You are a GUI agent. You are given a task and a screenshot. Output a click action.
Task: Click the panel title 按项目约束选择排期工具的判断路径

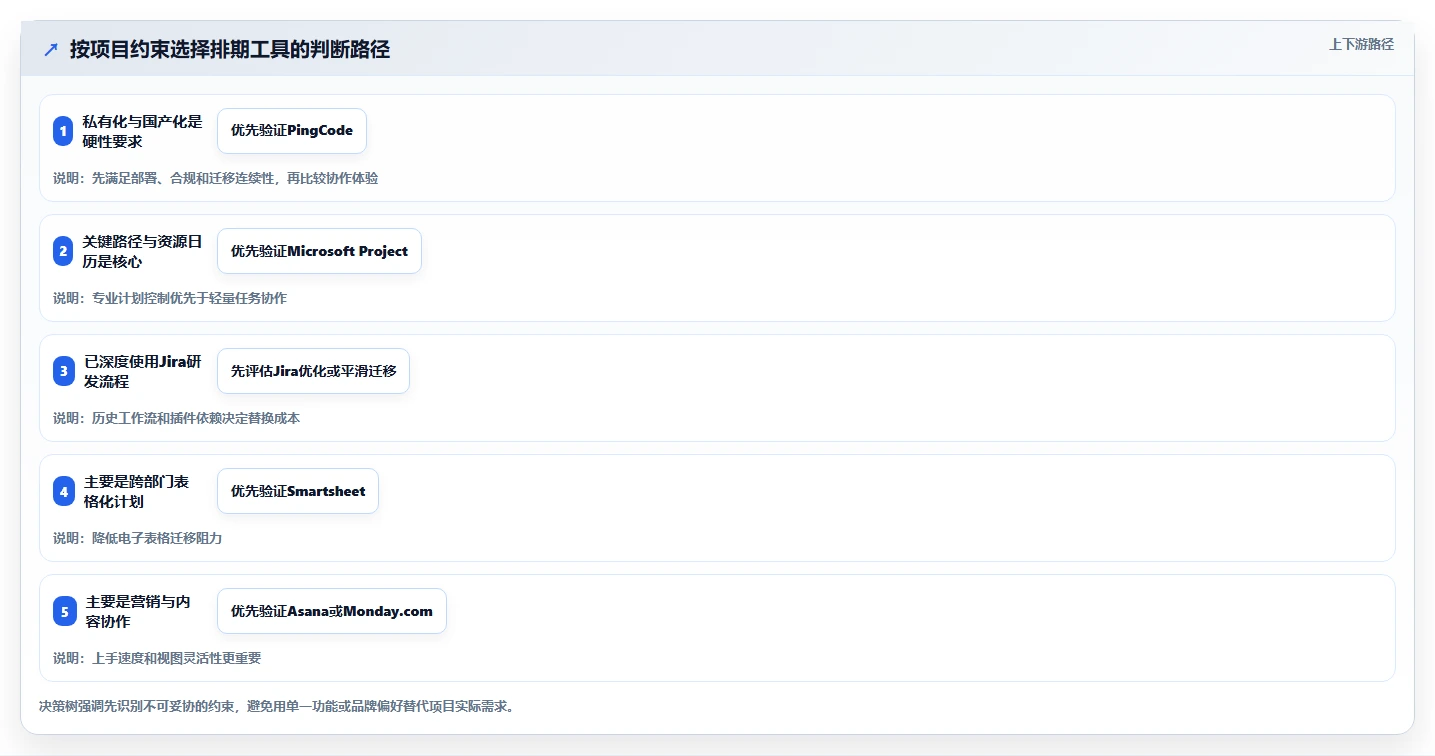click(x=230, y=50)
